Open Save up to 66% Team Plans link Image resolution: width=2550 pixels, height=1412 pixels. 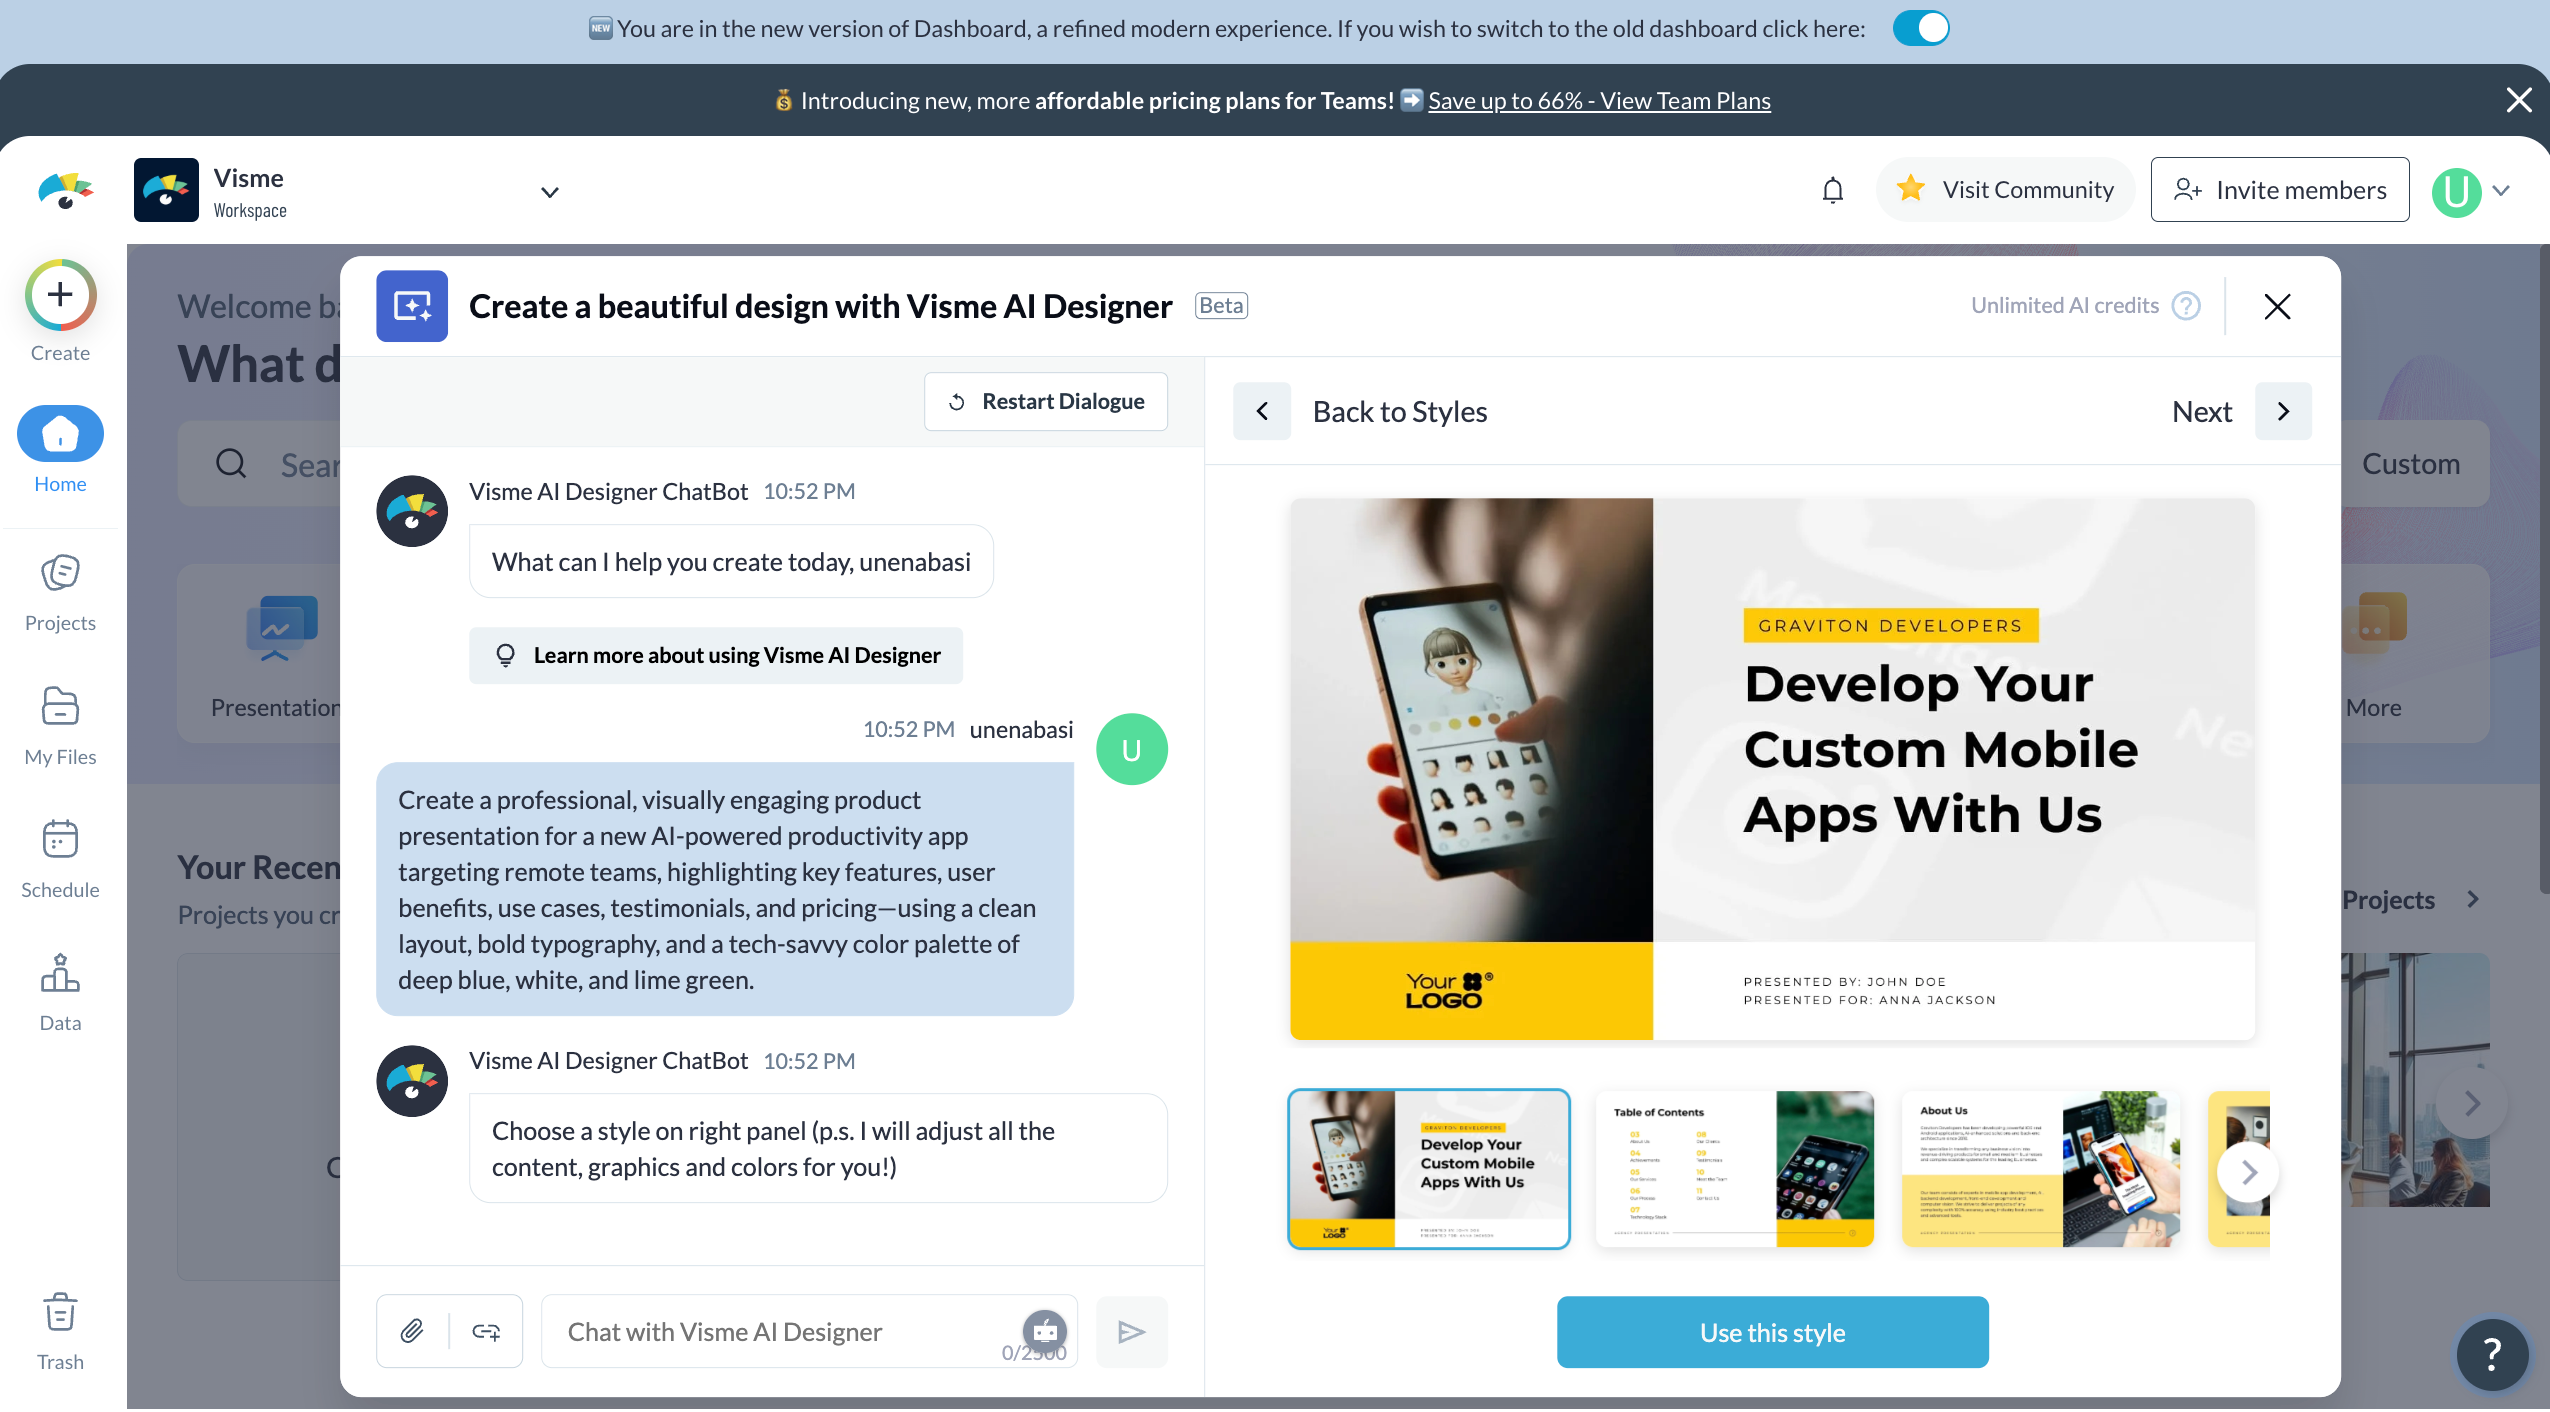coord(1599,101)
